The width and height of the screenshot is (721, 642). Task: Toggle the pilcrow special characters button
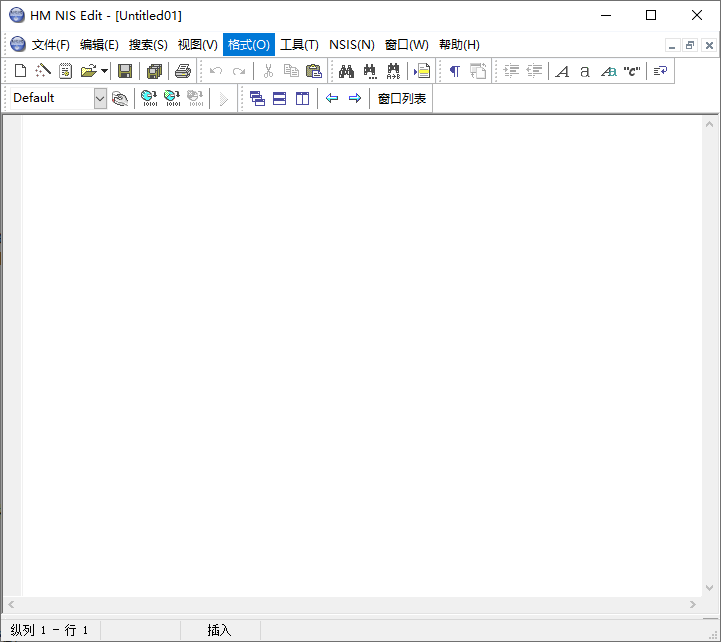[x=454, y=71]
